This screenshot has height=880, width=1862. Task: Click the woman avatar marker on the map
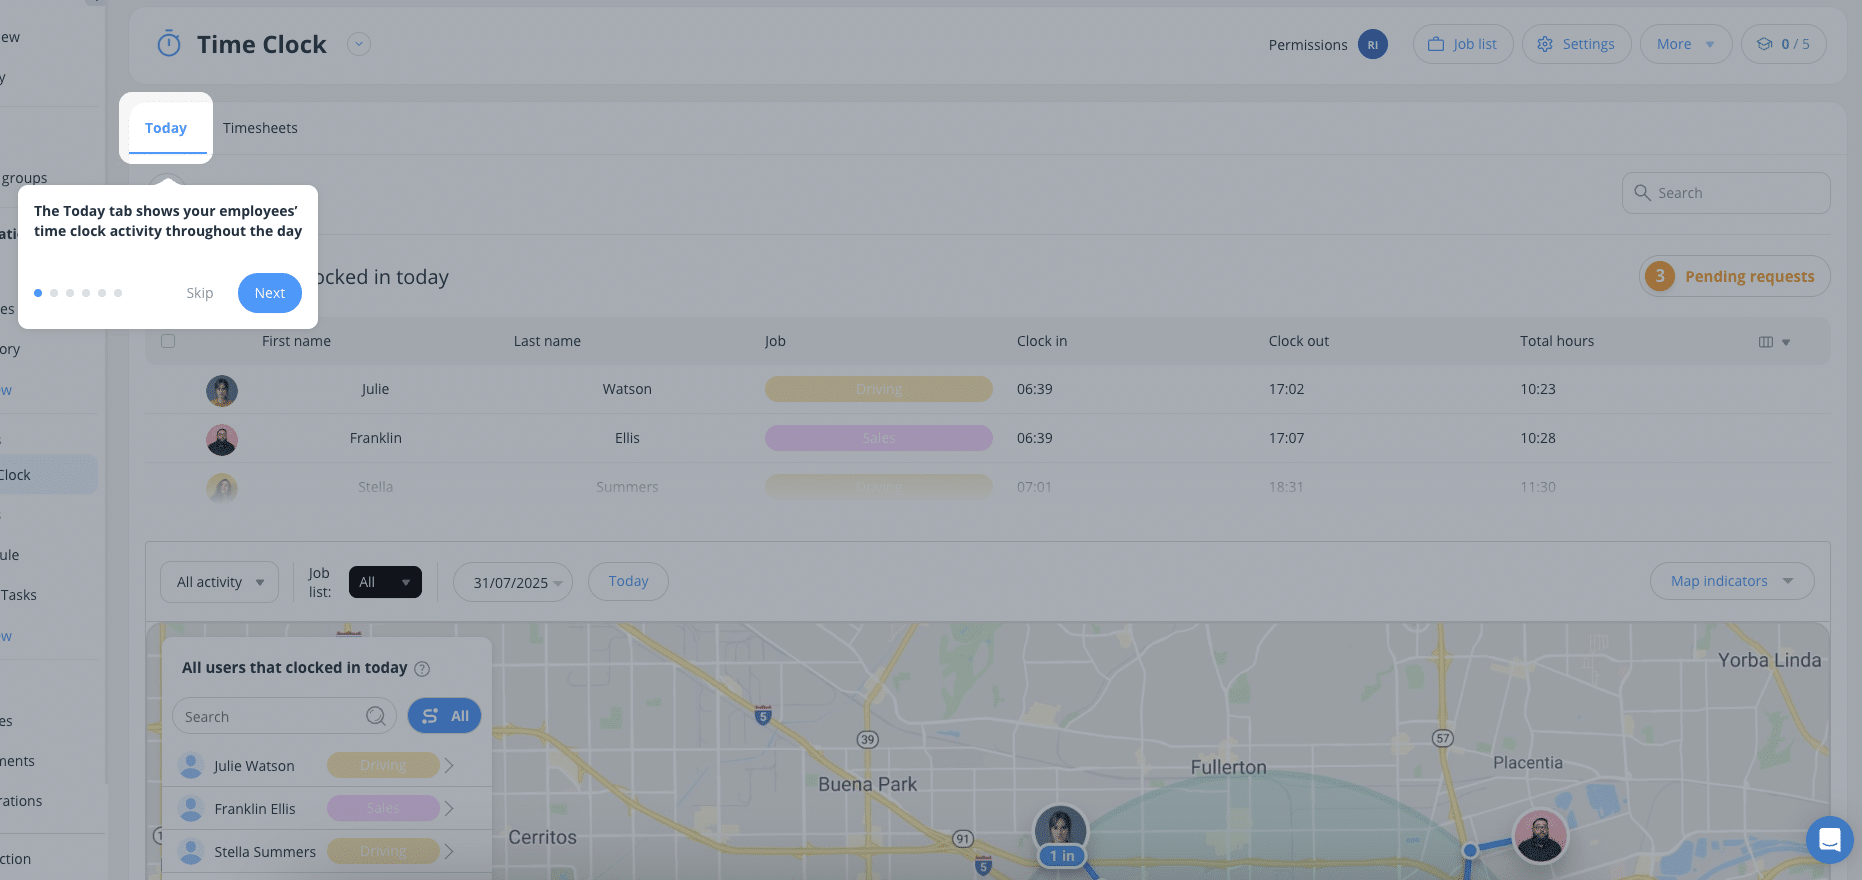[1060, 829]
